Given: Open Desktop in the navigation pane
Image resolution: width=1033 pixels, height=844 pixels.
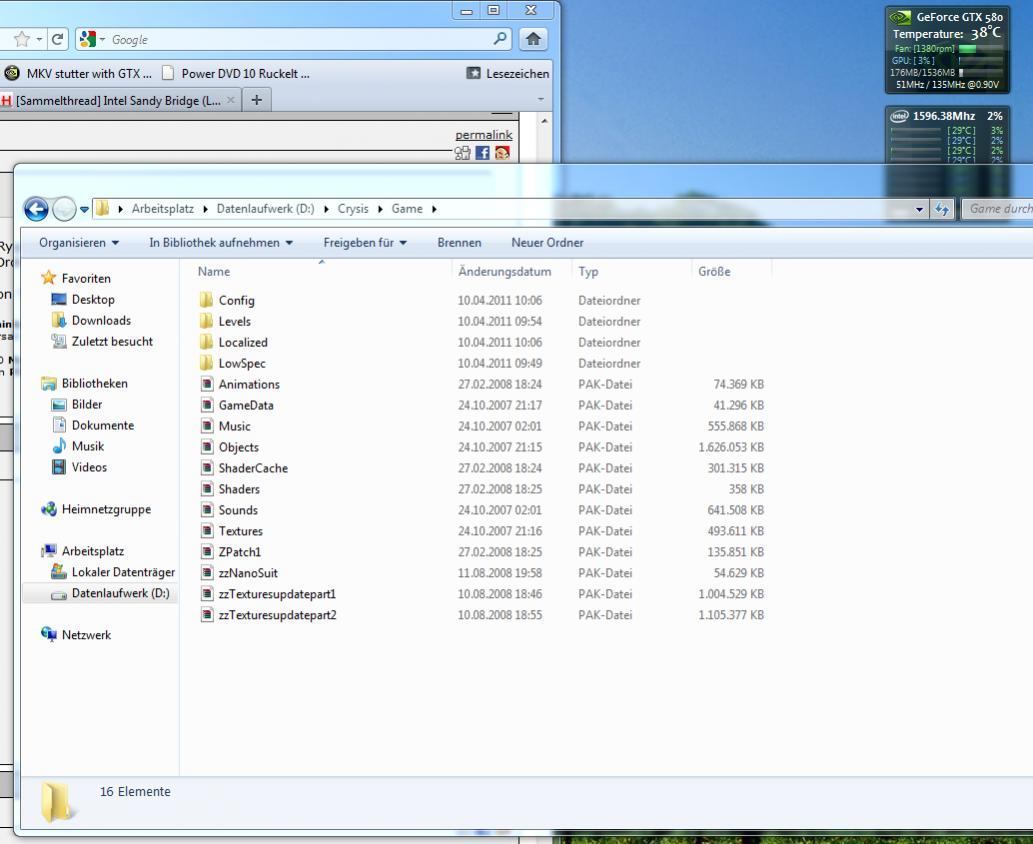Looking at the screenshot, I should [93, 299].
